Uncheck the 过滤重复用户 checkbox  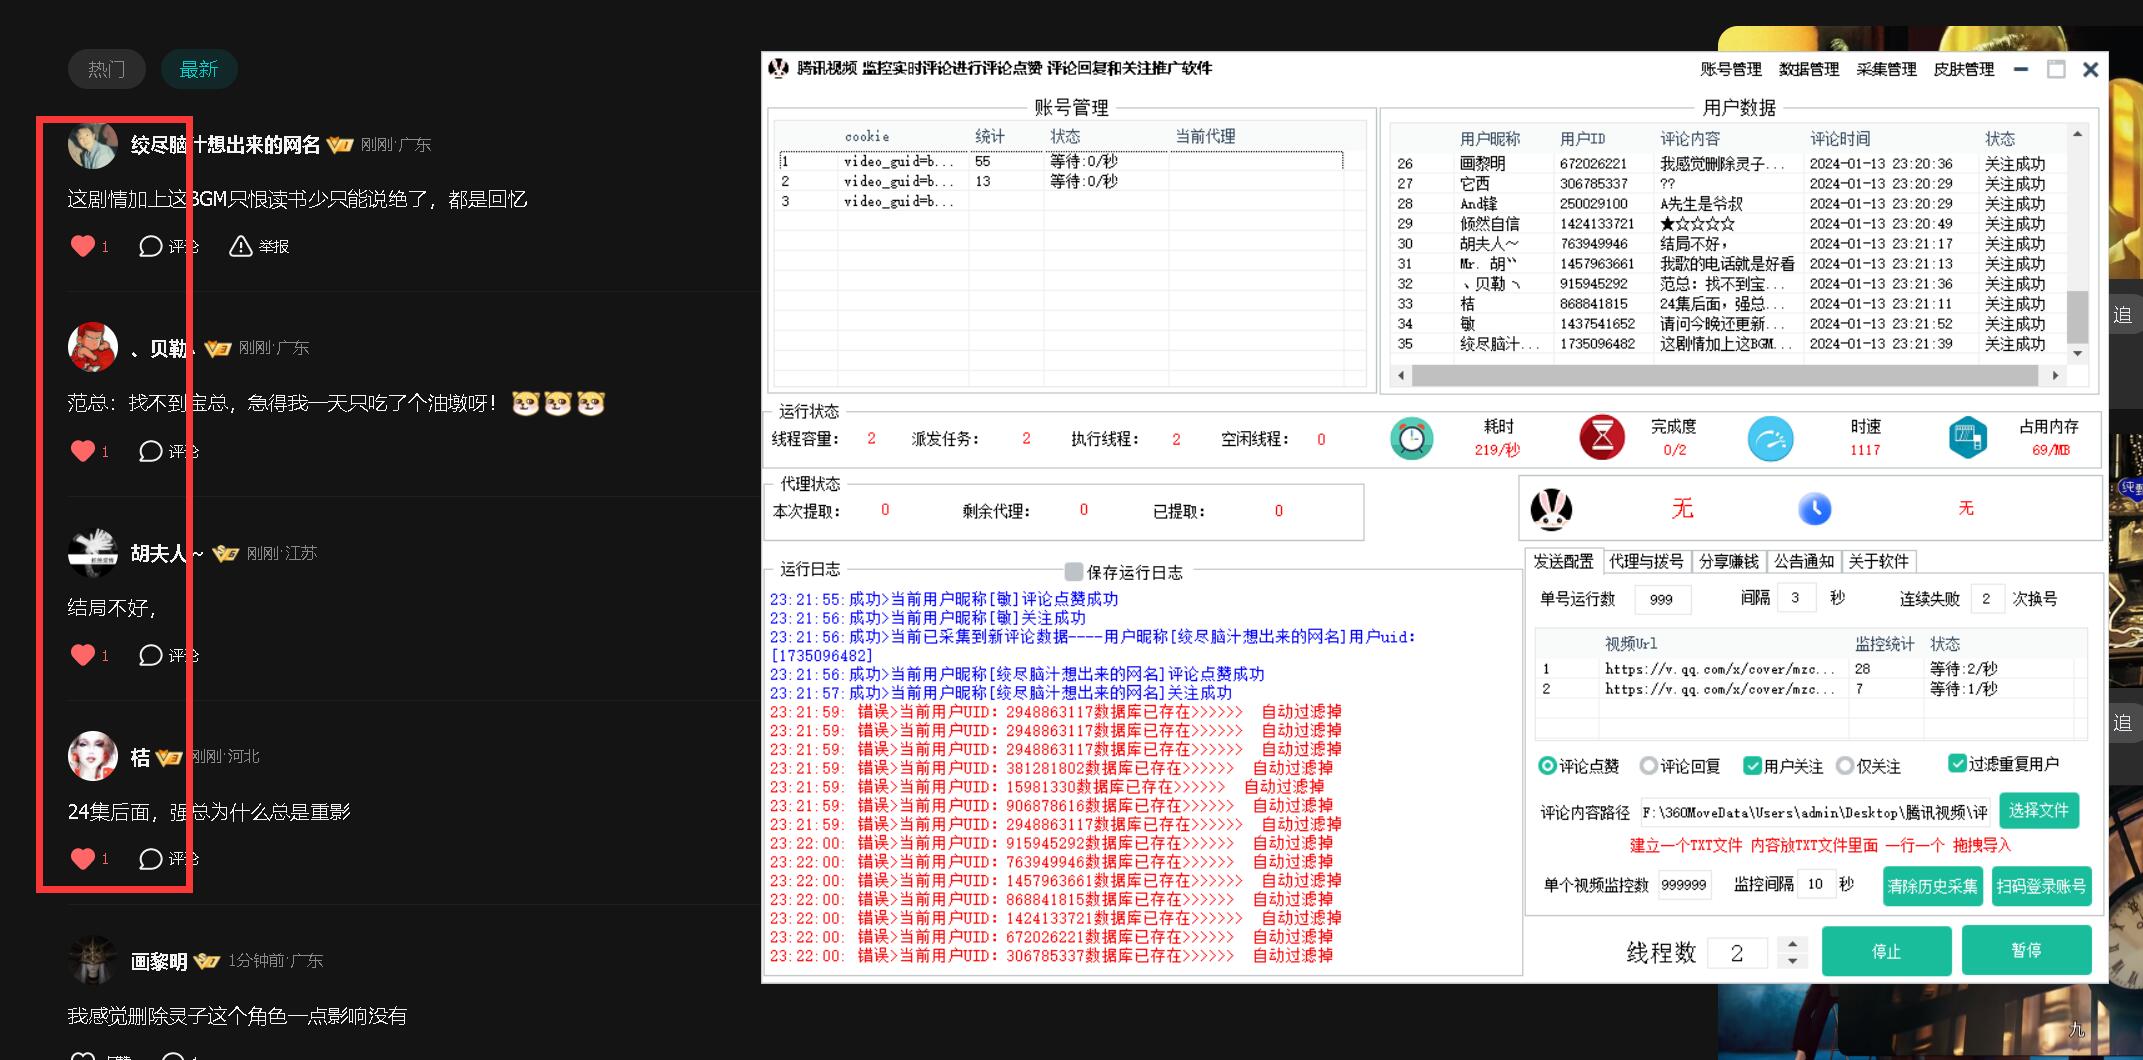1957,764
